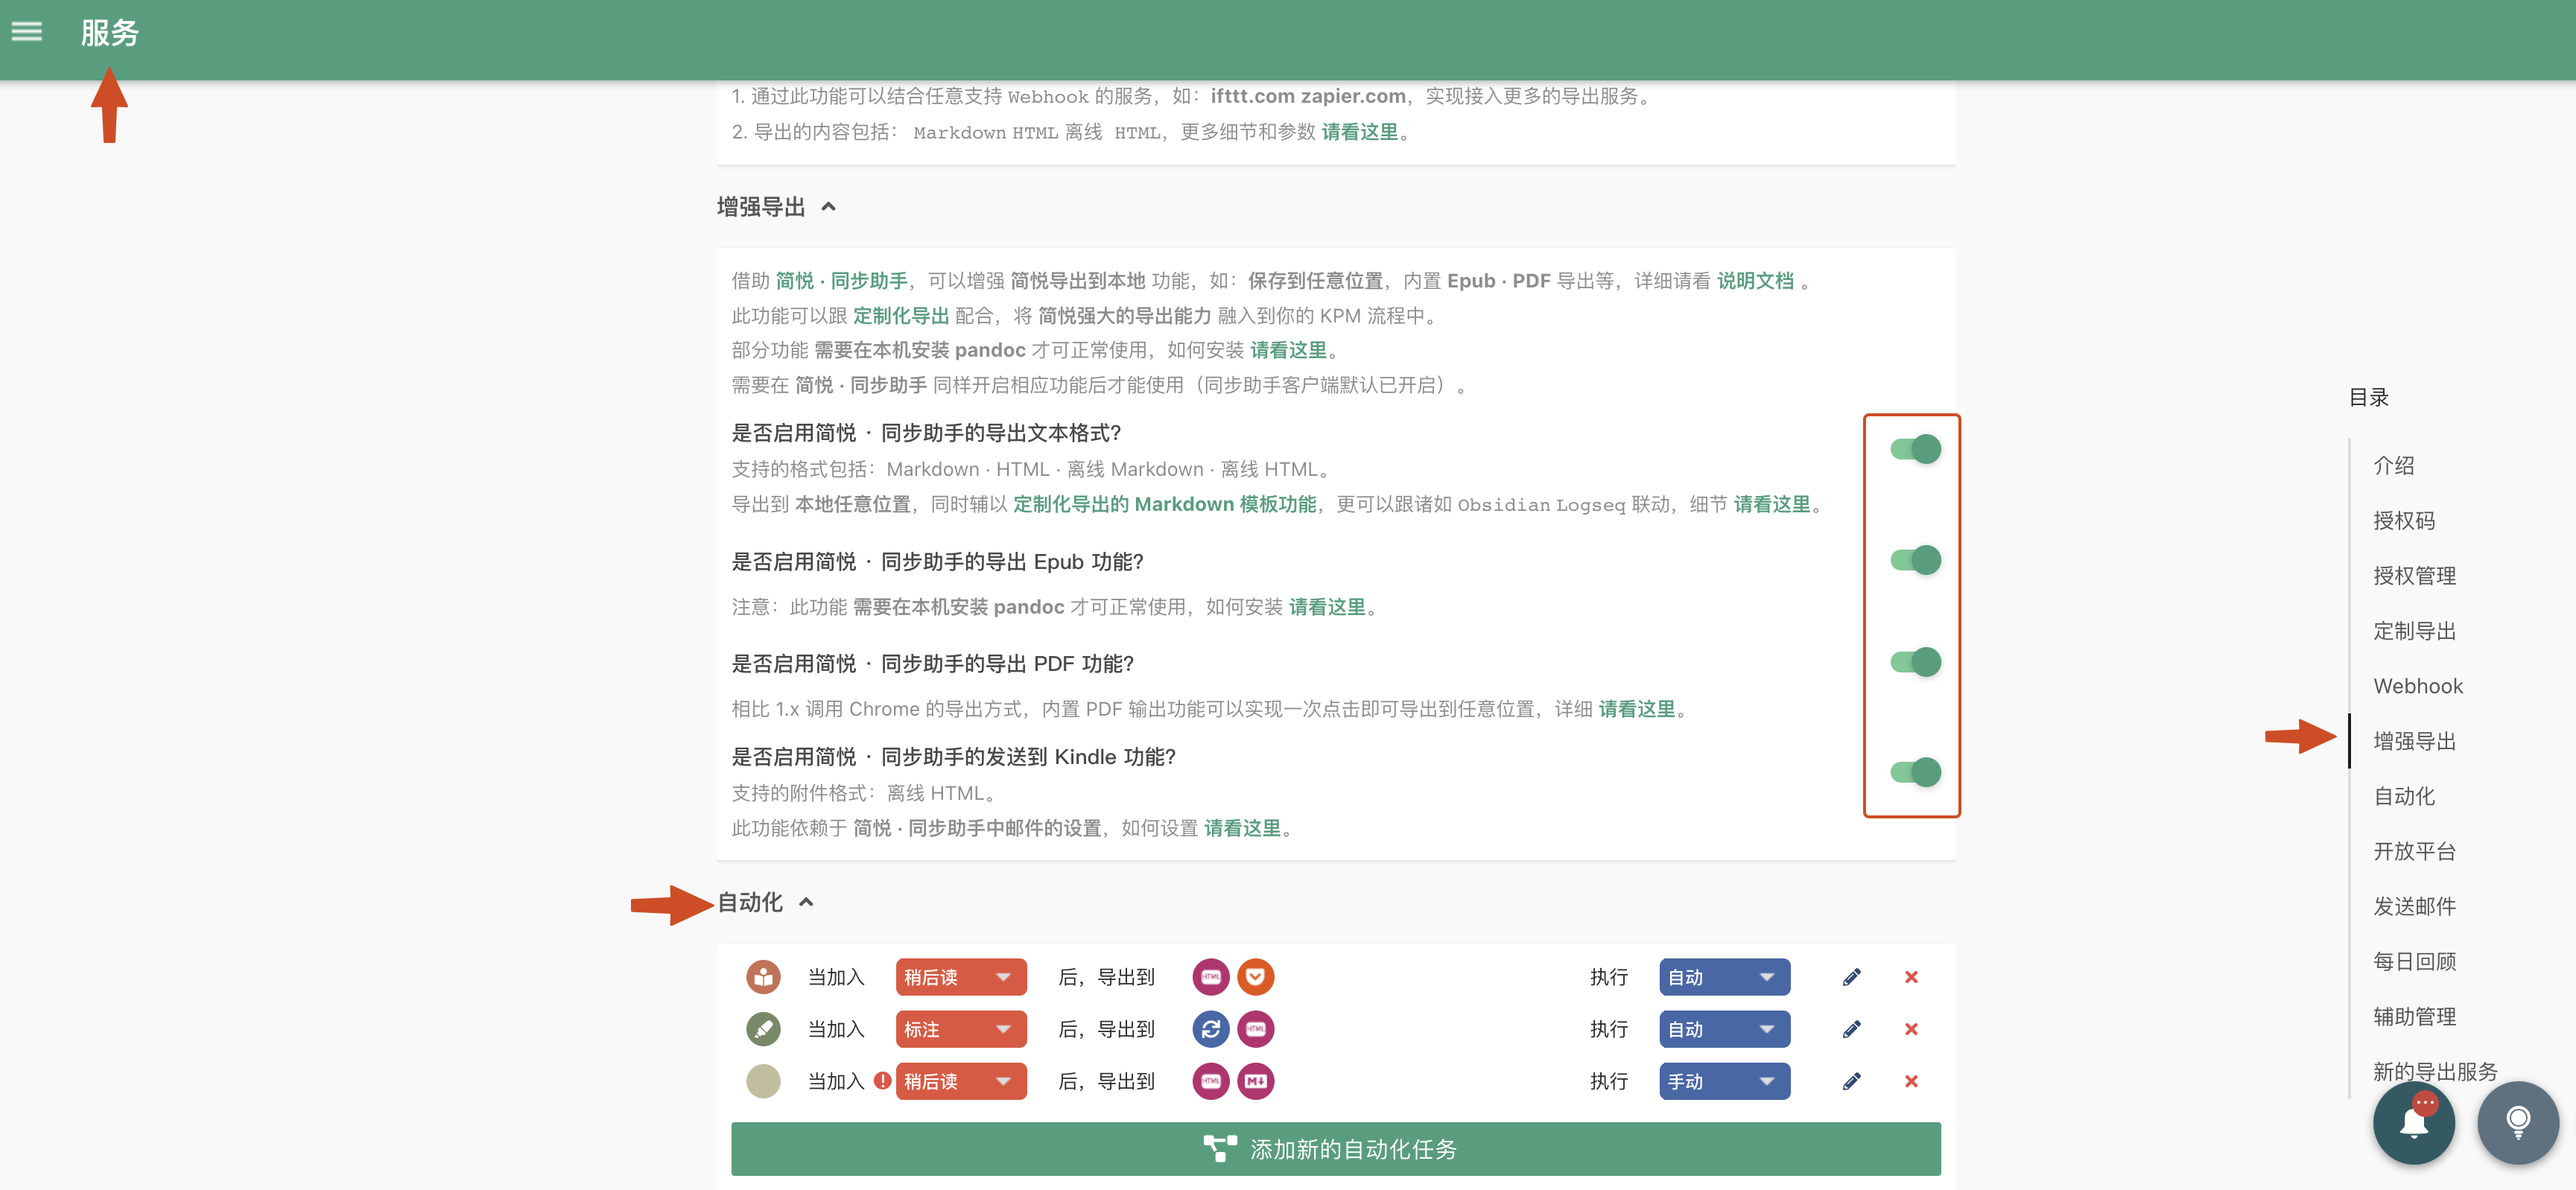Jump to 授权码 in the table of contents
Screen dimensions: 2576x1190
[2404, 520]
